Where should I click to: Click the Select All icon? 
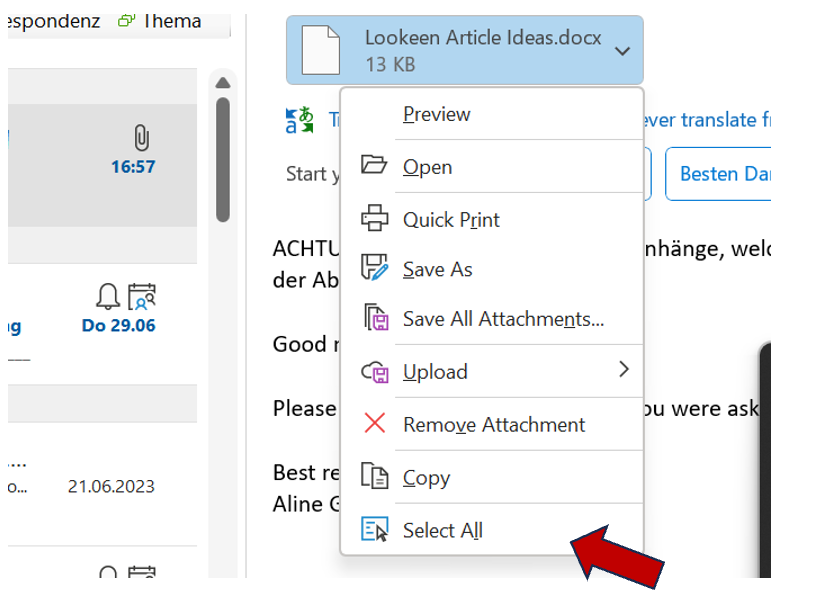coord(374,530)
